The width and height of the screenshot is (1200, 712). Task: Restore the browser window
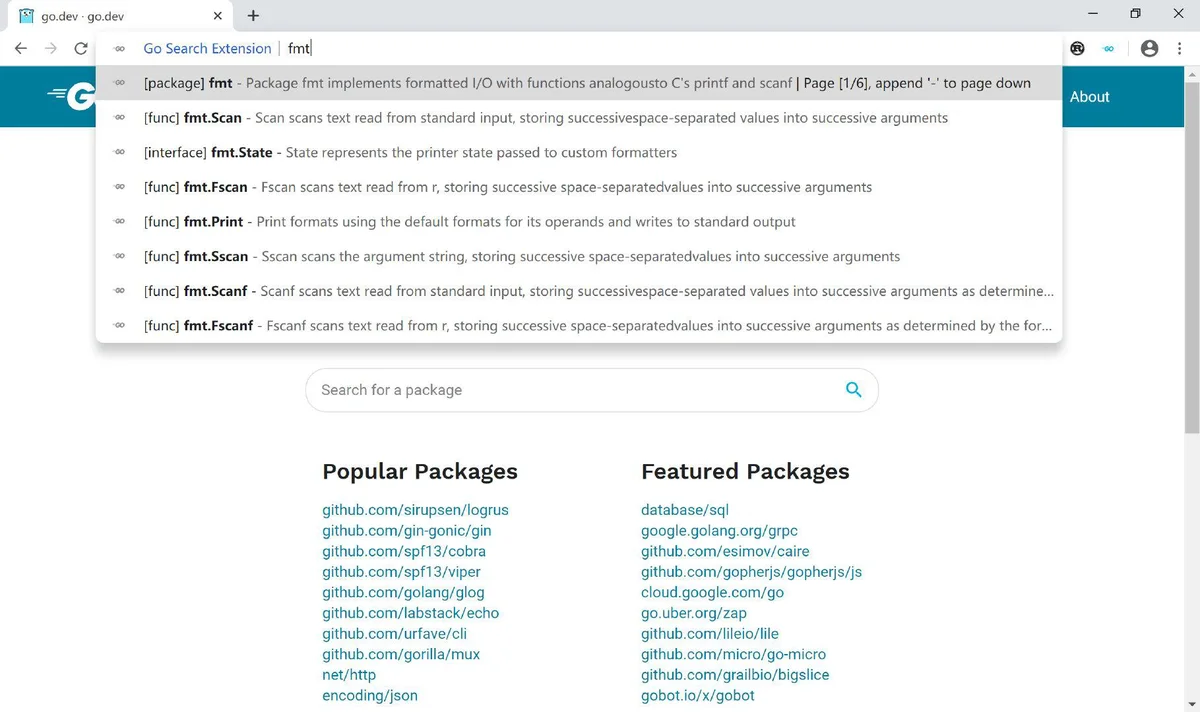coord(1135,14)
